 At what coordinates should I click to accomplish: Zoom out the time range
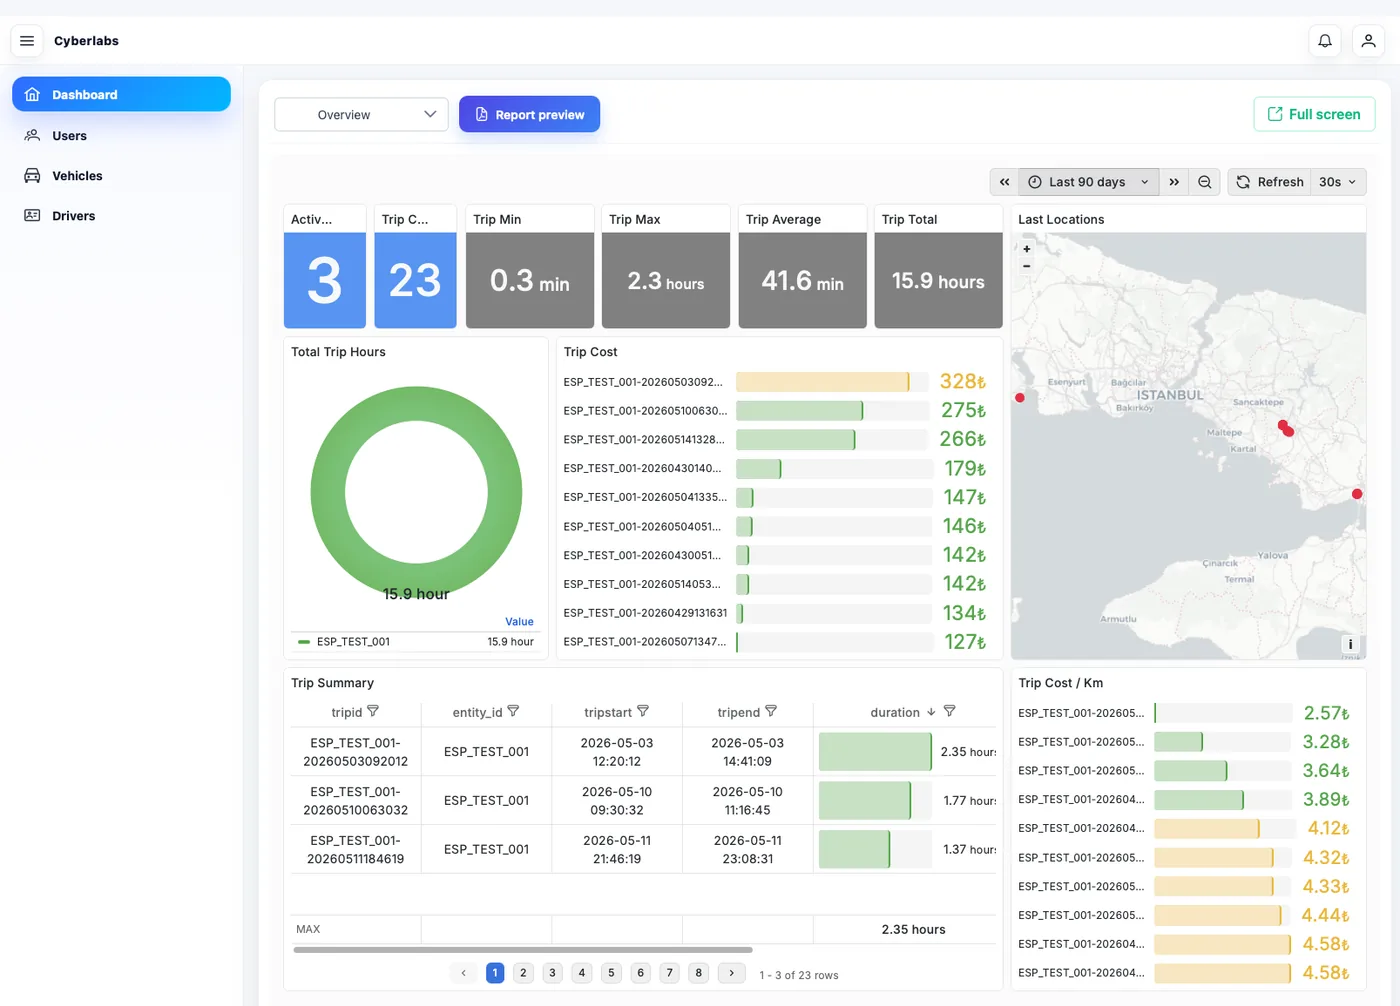1205,182
